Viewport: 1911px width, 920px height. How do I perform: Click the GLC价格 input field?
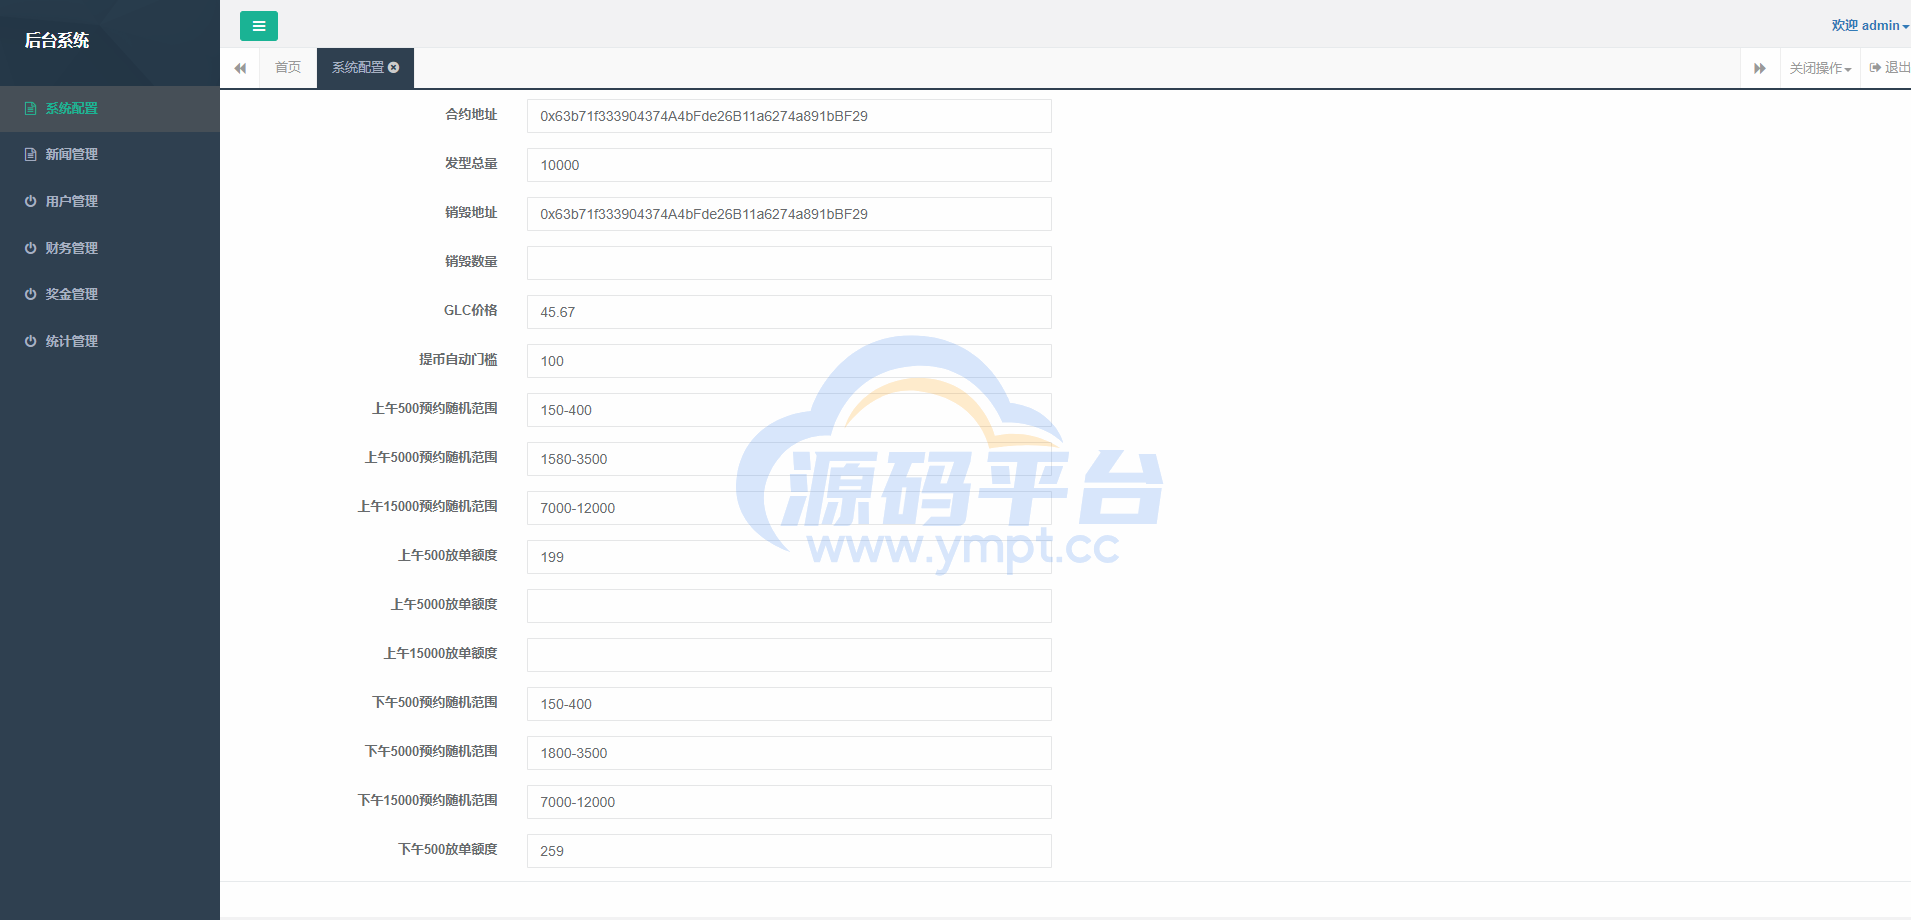(x=789, y=312)
